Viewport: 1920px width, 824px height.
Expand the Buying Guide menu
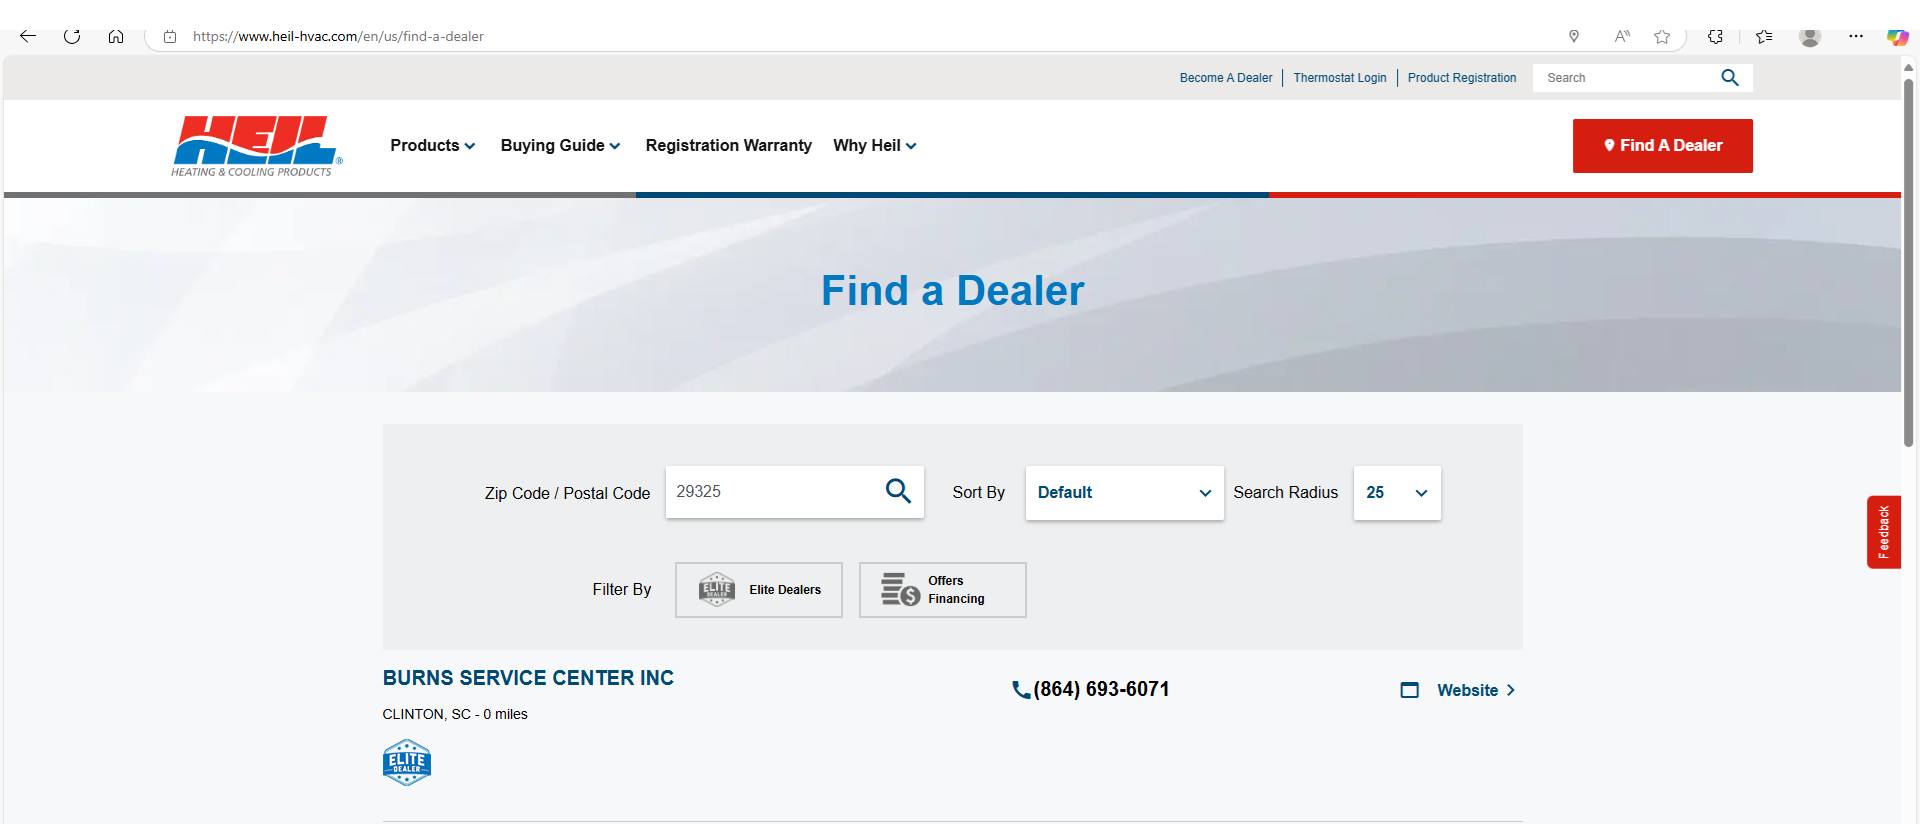pyautogui.click(x=561, y=146)
